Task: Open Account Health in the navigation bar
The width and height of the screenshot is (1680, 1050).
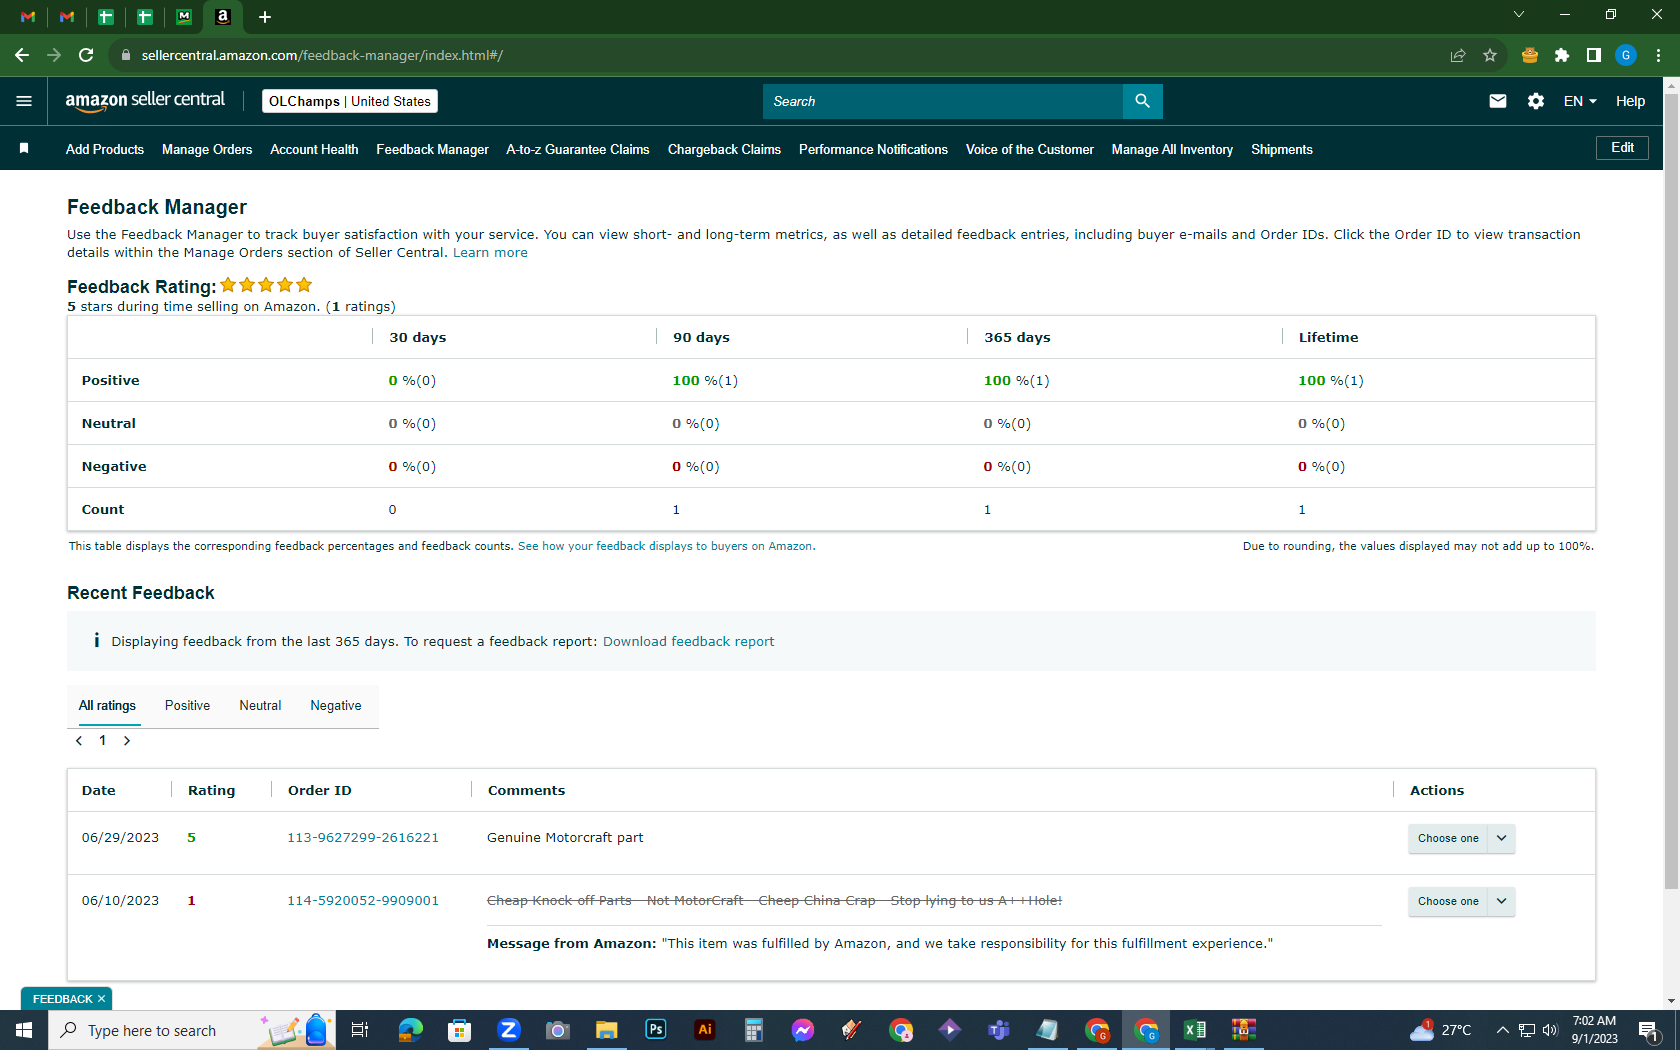Action: [x=314, y=149]
